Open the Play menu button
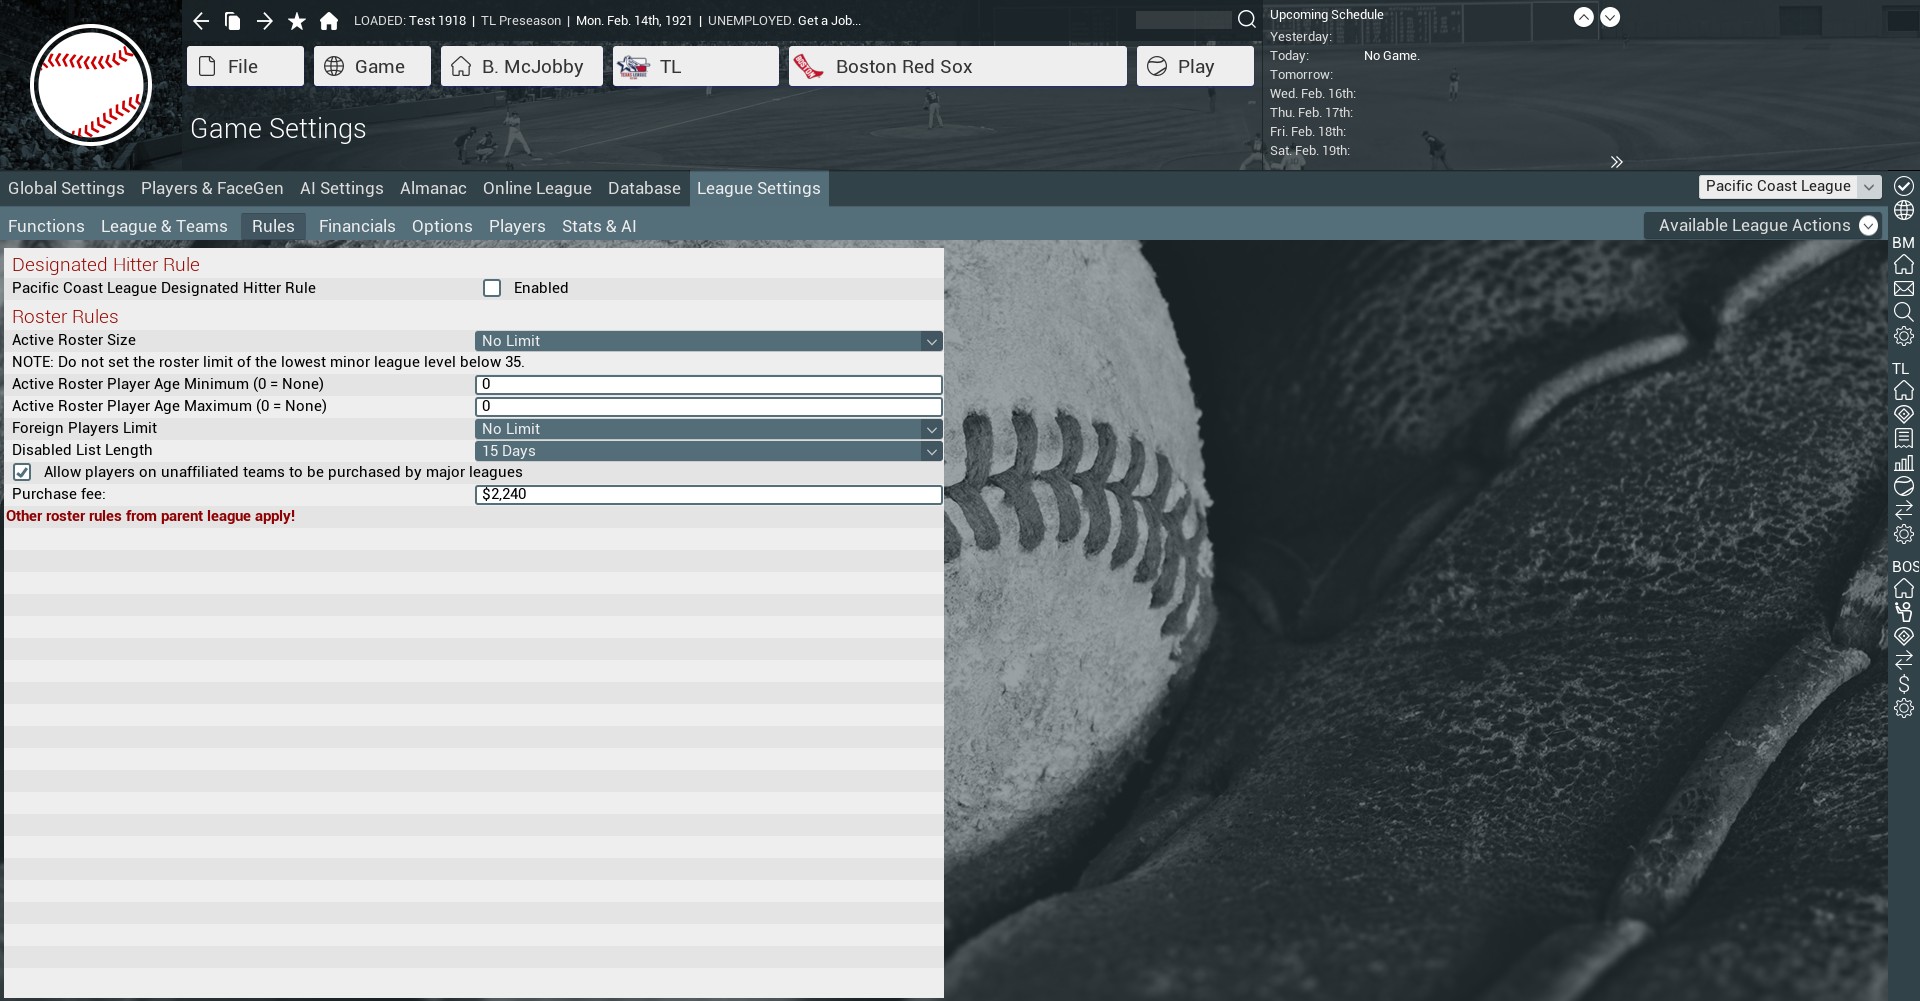 click(1194, 67)
